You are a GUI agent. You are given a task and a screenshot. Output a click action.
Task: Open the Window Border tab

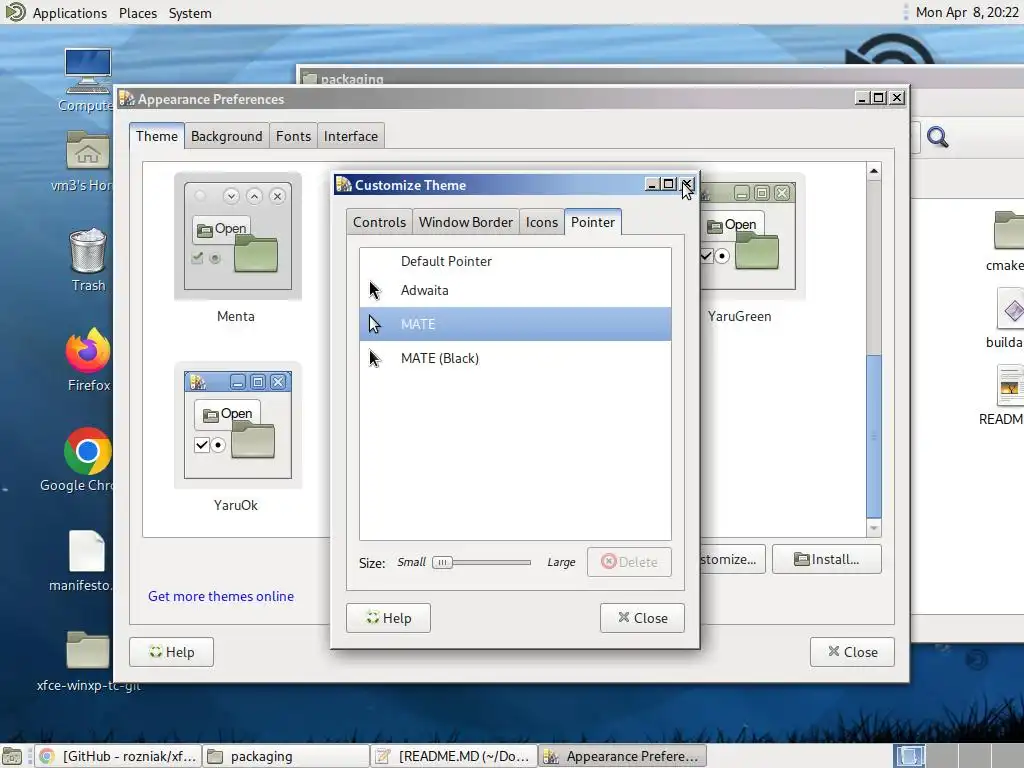point(466,222)
